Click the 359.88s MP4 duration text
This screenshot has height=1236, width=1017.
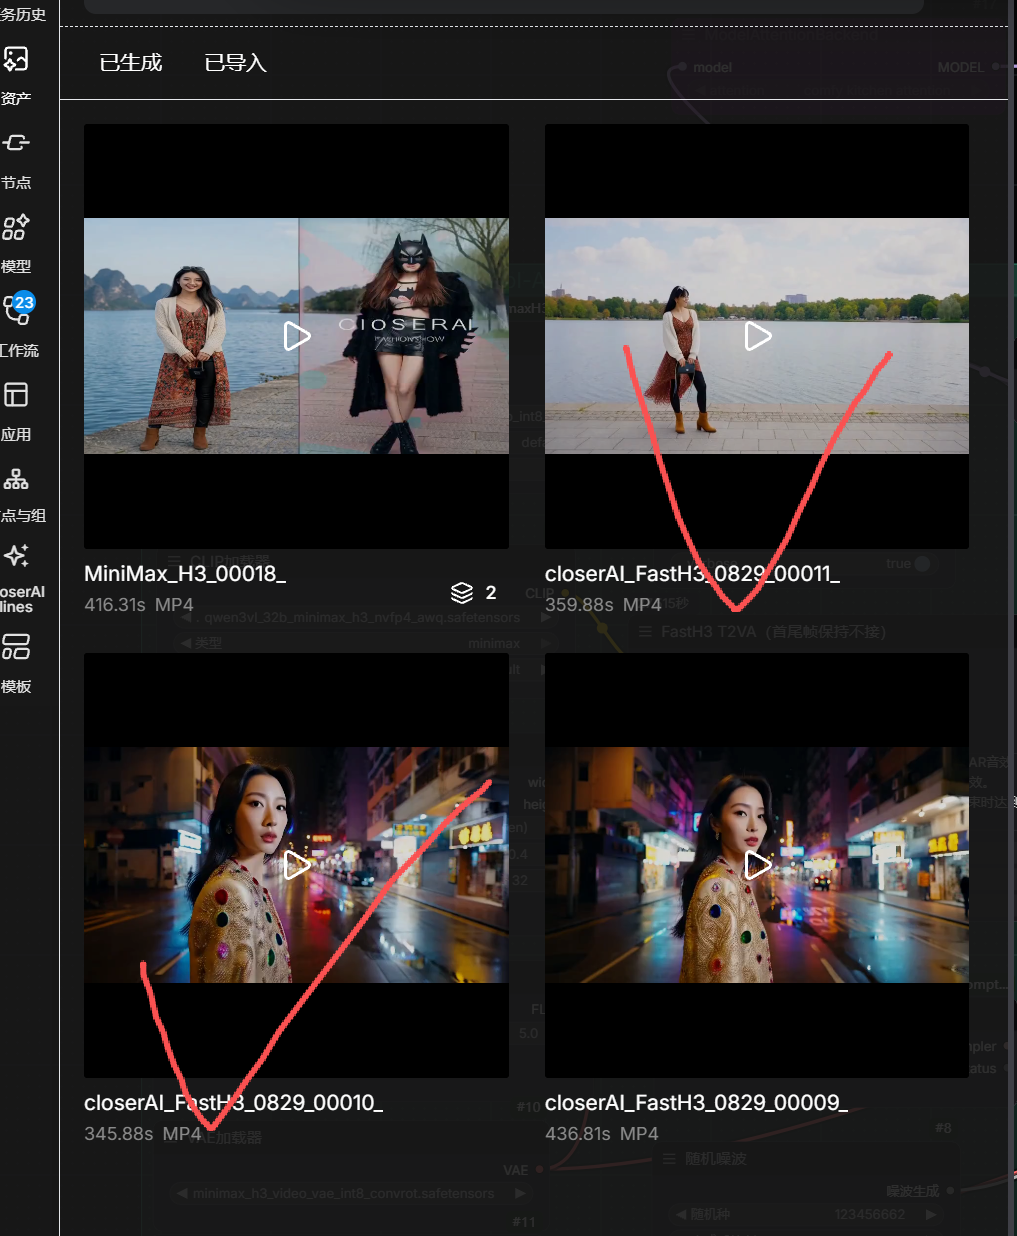[603, 605]
